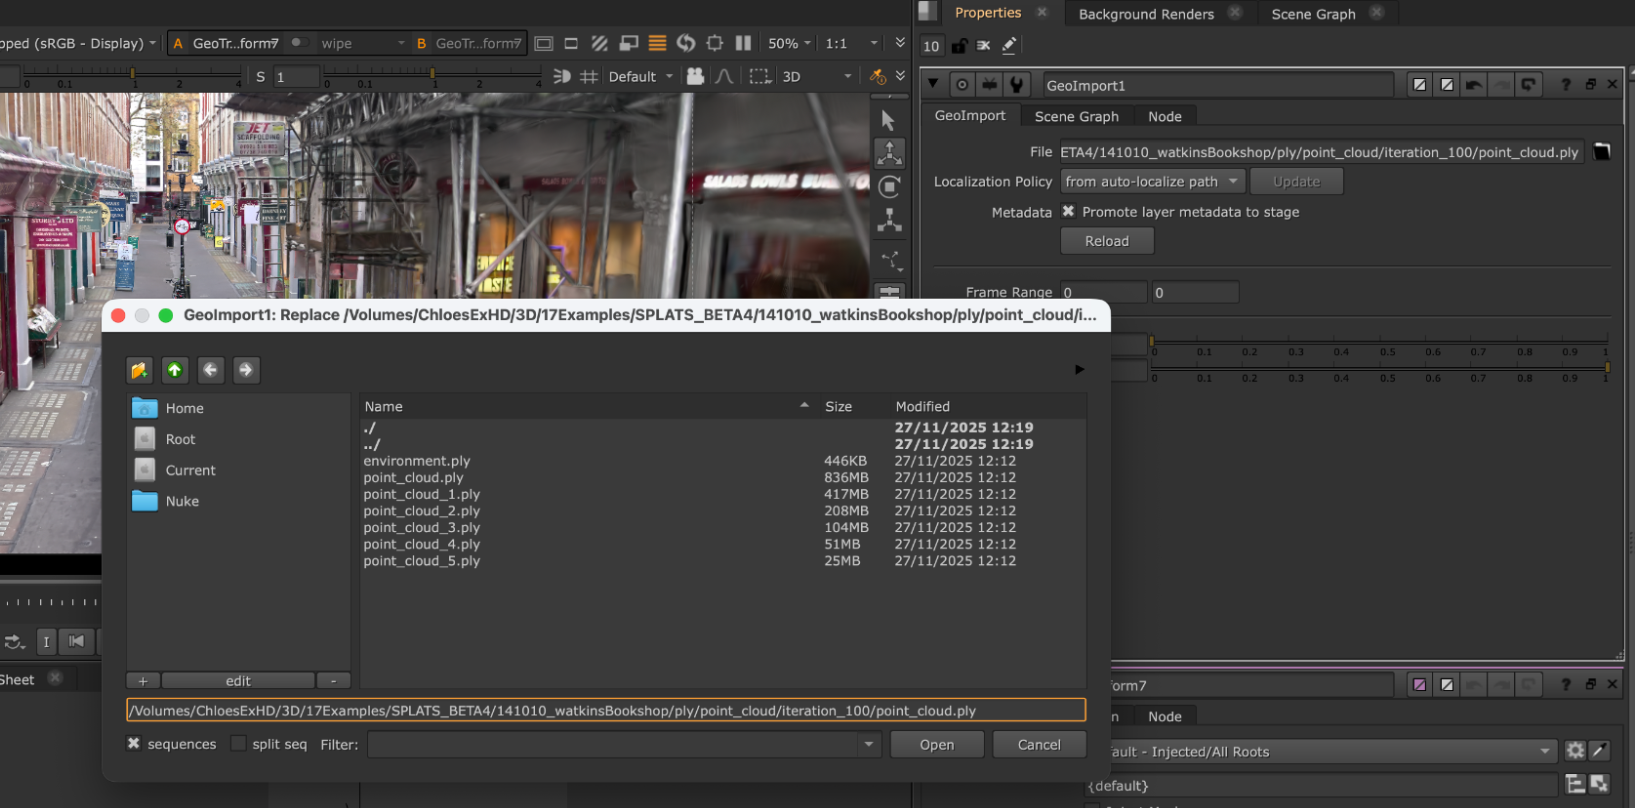
Task: Uncheck the sequences checkbox
Action: pos(134,744)
